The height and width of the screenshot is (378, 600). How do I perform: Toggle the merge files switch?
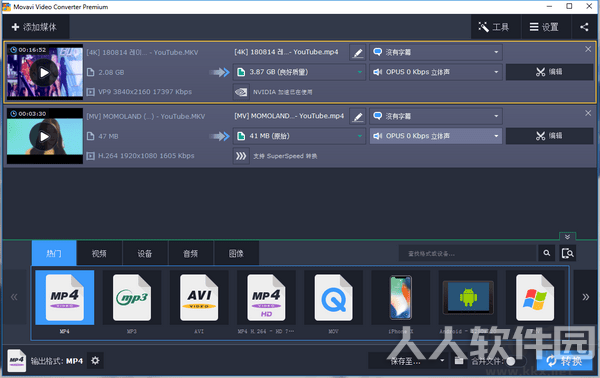[x=517, y=361]
